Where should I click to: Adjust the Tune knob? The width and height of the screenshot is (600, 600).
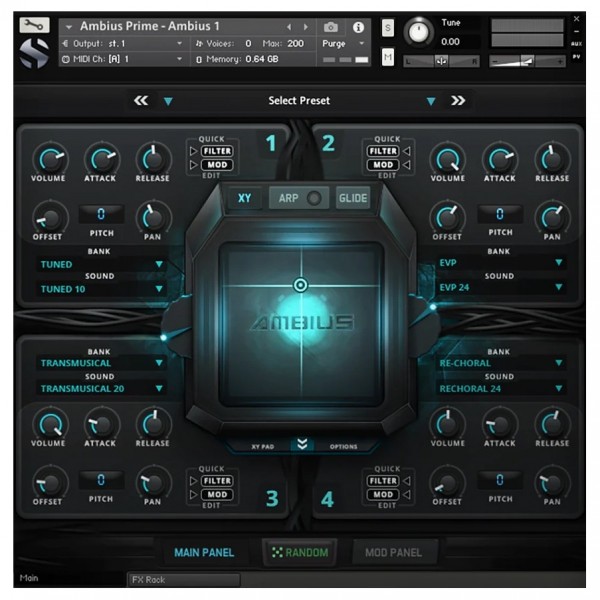point(419,32)
